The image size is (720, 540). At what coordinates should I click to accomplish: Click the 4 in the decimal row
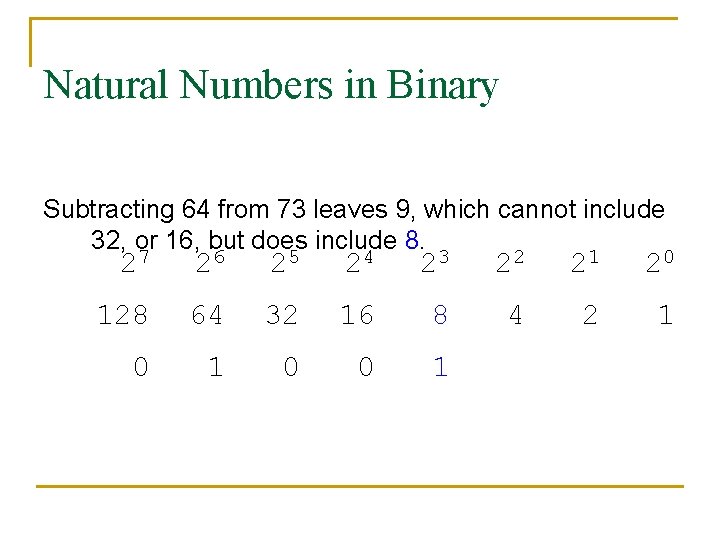click(515, 316)
